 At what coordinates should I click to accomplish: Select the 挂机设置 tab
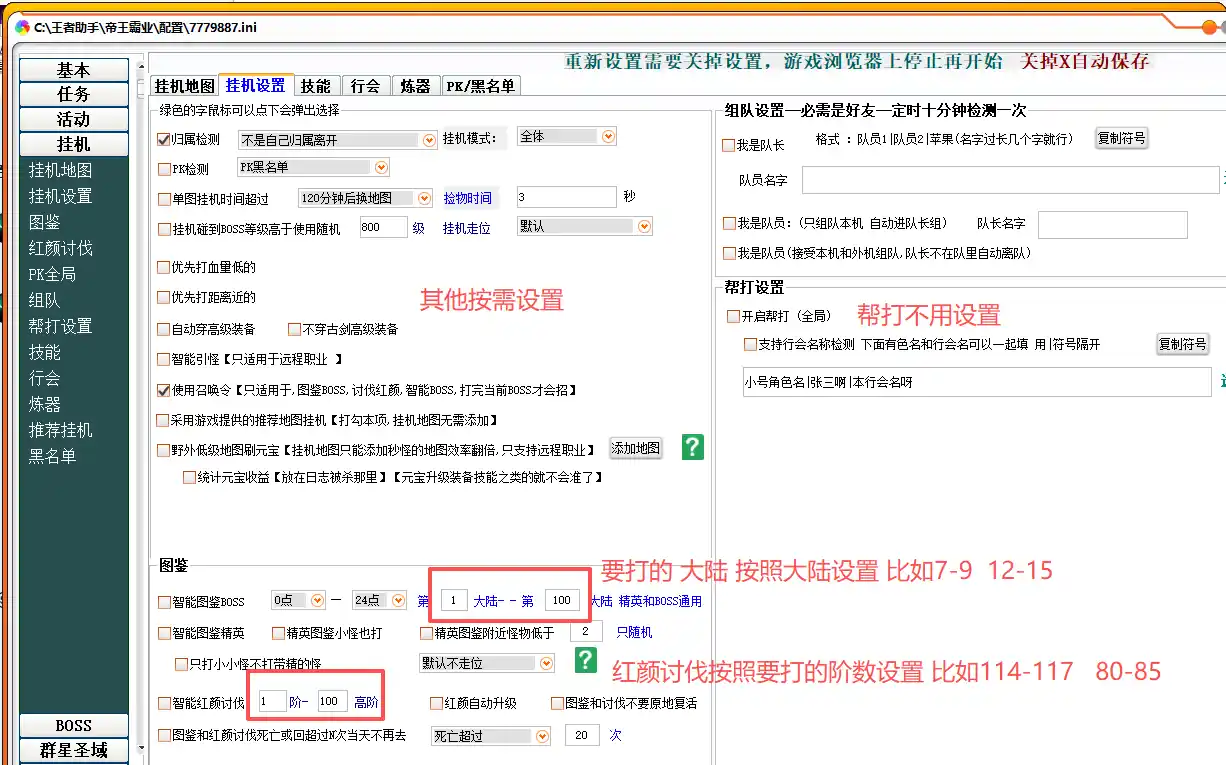[x=256, y=85]
